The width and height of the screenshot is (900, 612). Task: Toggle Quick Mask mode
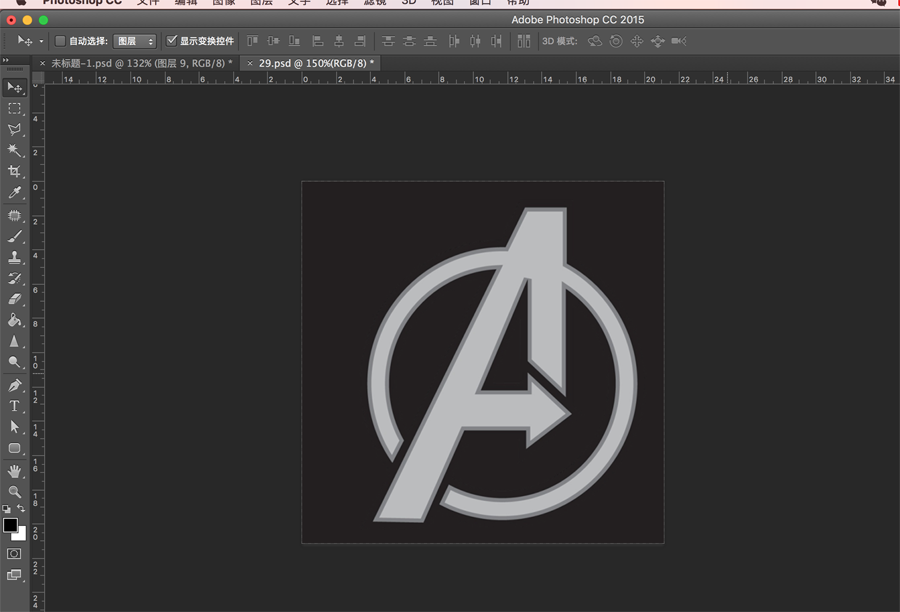[14, 553]
